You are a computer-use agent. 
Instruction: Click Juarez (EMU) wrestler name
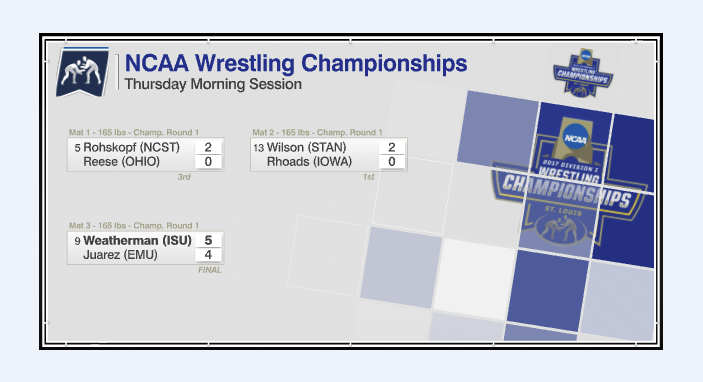point(120,255)
